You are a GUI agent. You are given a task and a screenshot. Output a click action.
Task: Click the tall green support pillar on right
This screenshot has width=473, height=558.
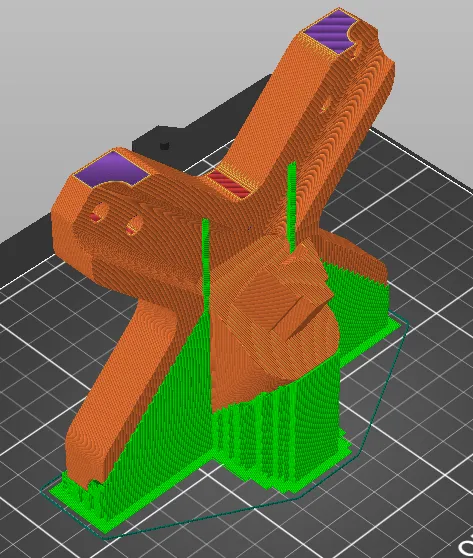292,207
